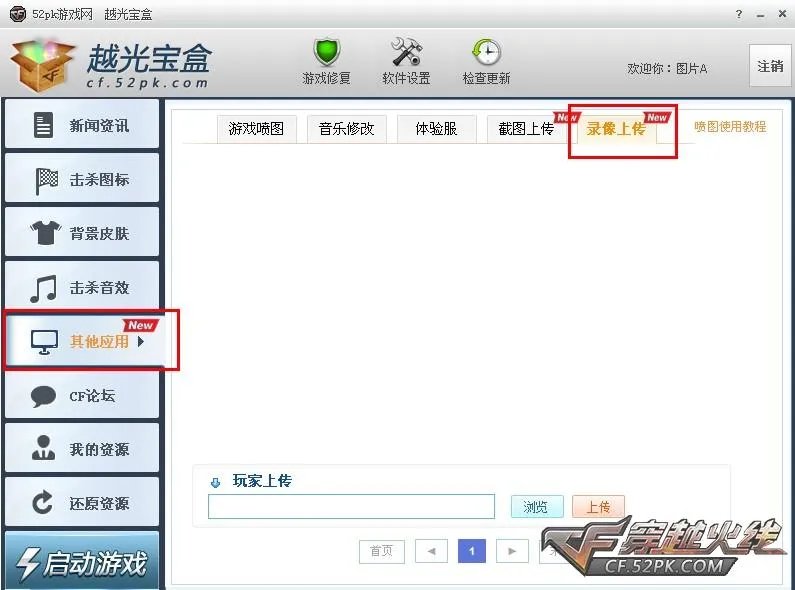
Task: Click the 检查更新 clock icon
Action: (x=486, y=52)
